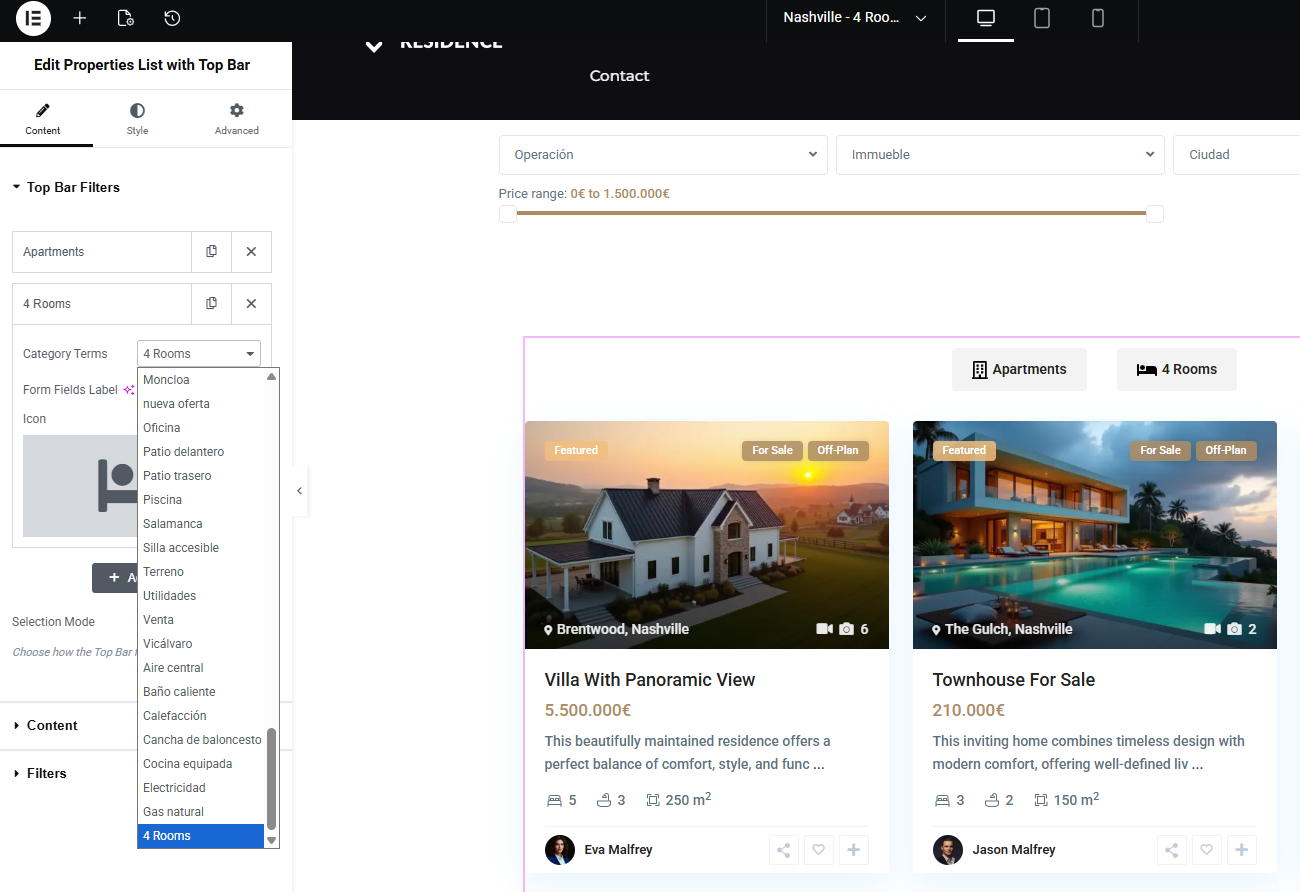The image size is (1300, 892).
Task: Open the revision history icon
Action: 172,18
